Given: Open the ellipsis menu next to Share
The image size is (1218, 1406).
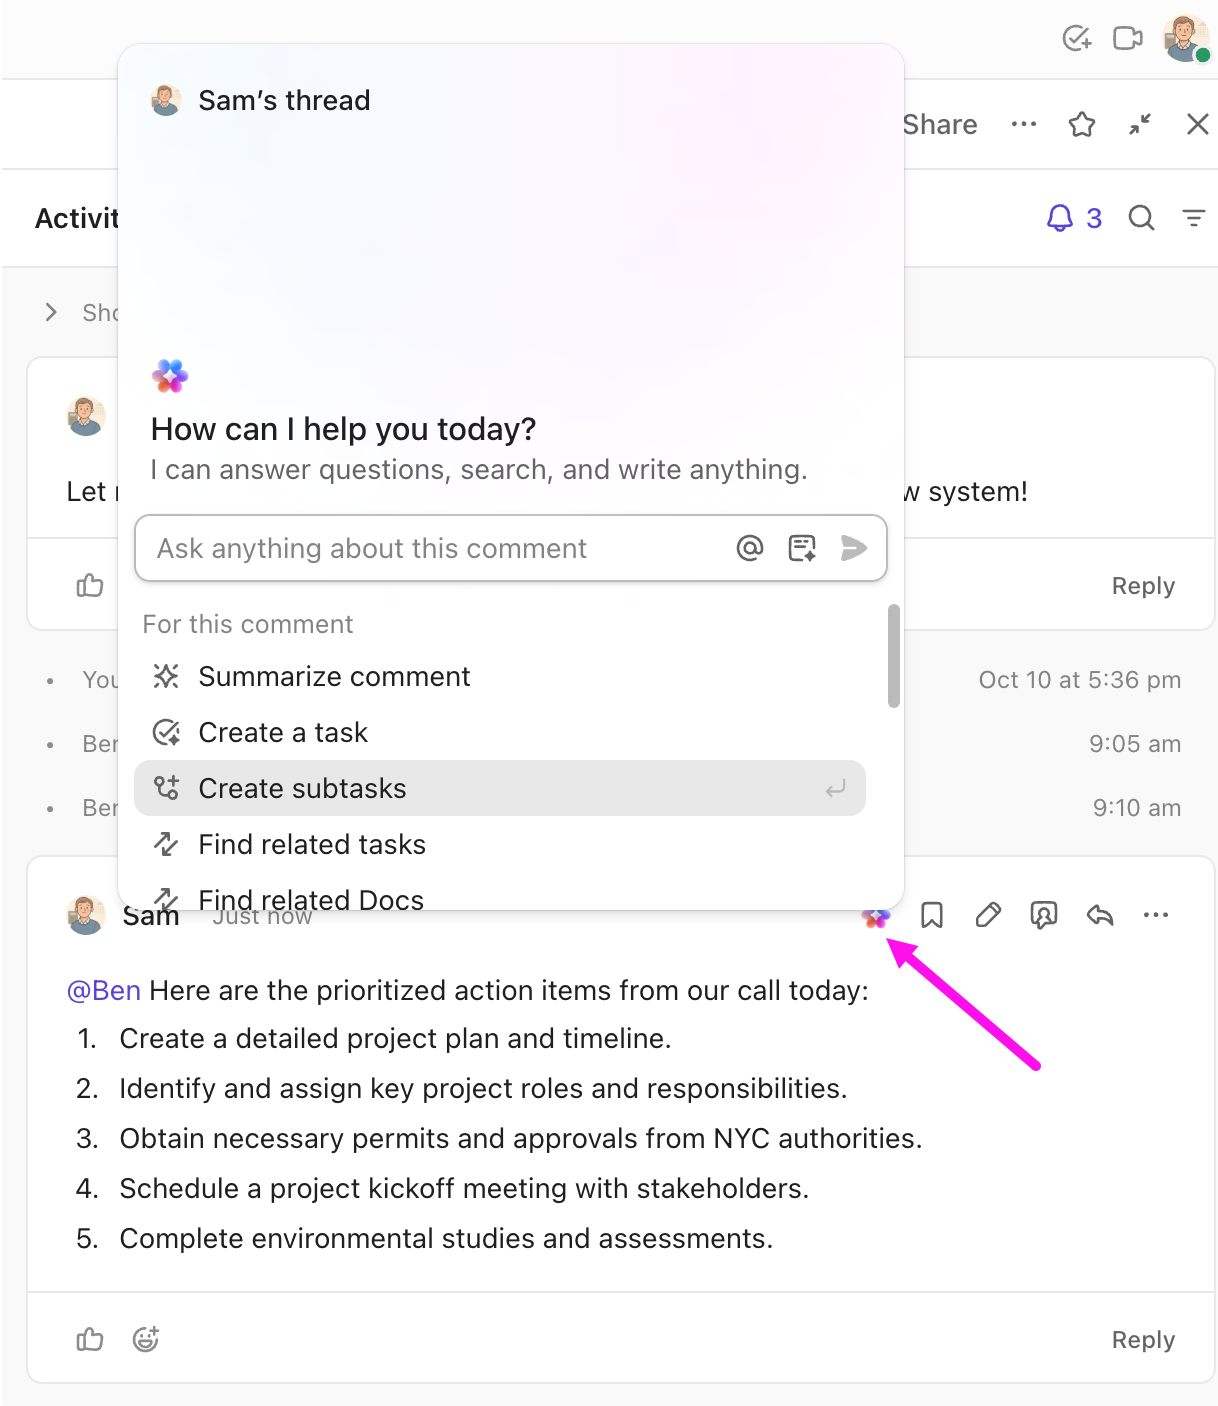Looking at the screenshot, I should (x=1023, y=124).
